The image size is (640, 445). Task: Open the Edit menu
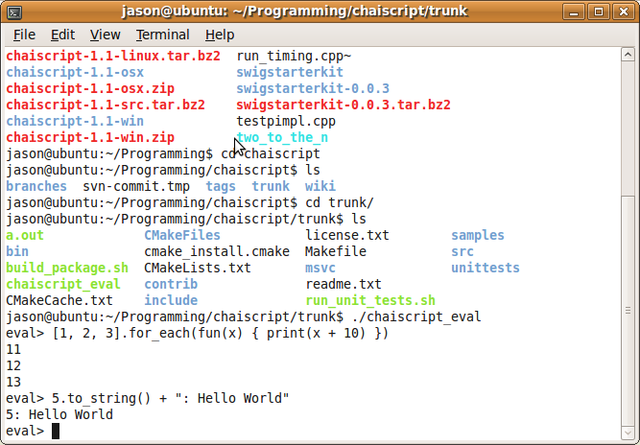click(x=62, y=35)
